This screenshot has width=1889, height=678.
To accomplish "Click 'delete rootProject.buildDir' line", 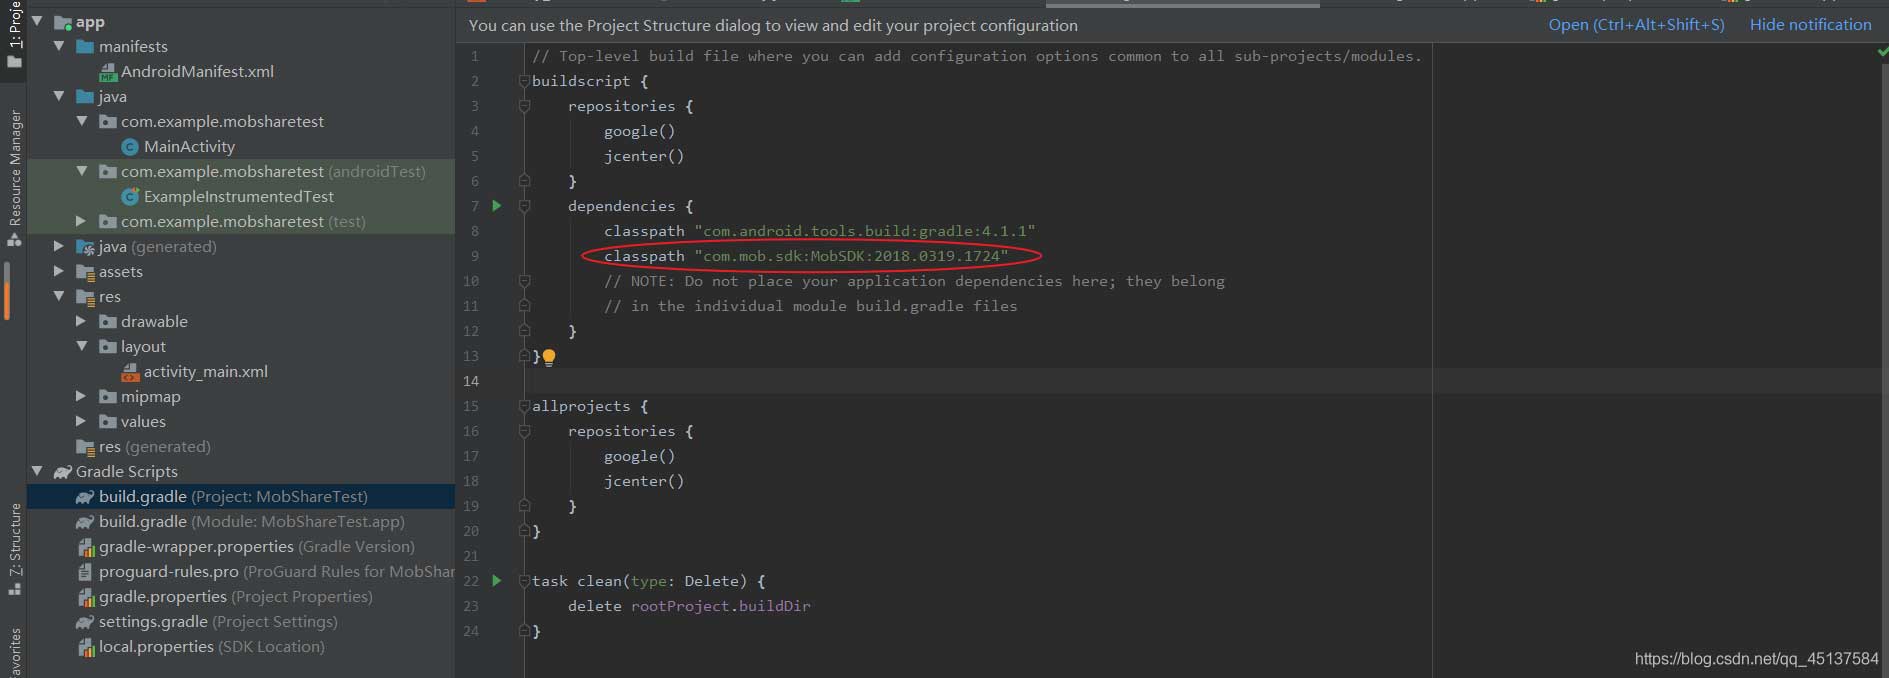I will pyautogui.click(x=689, y=606).
